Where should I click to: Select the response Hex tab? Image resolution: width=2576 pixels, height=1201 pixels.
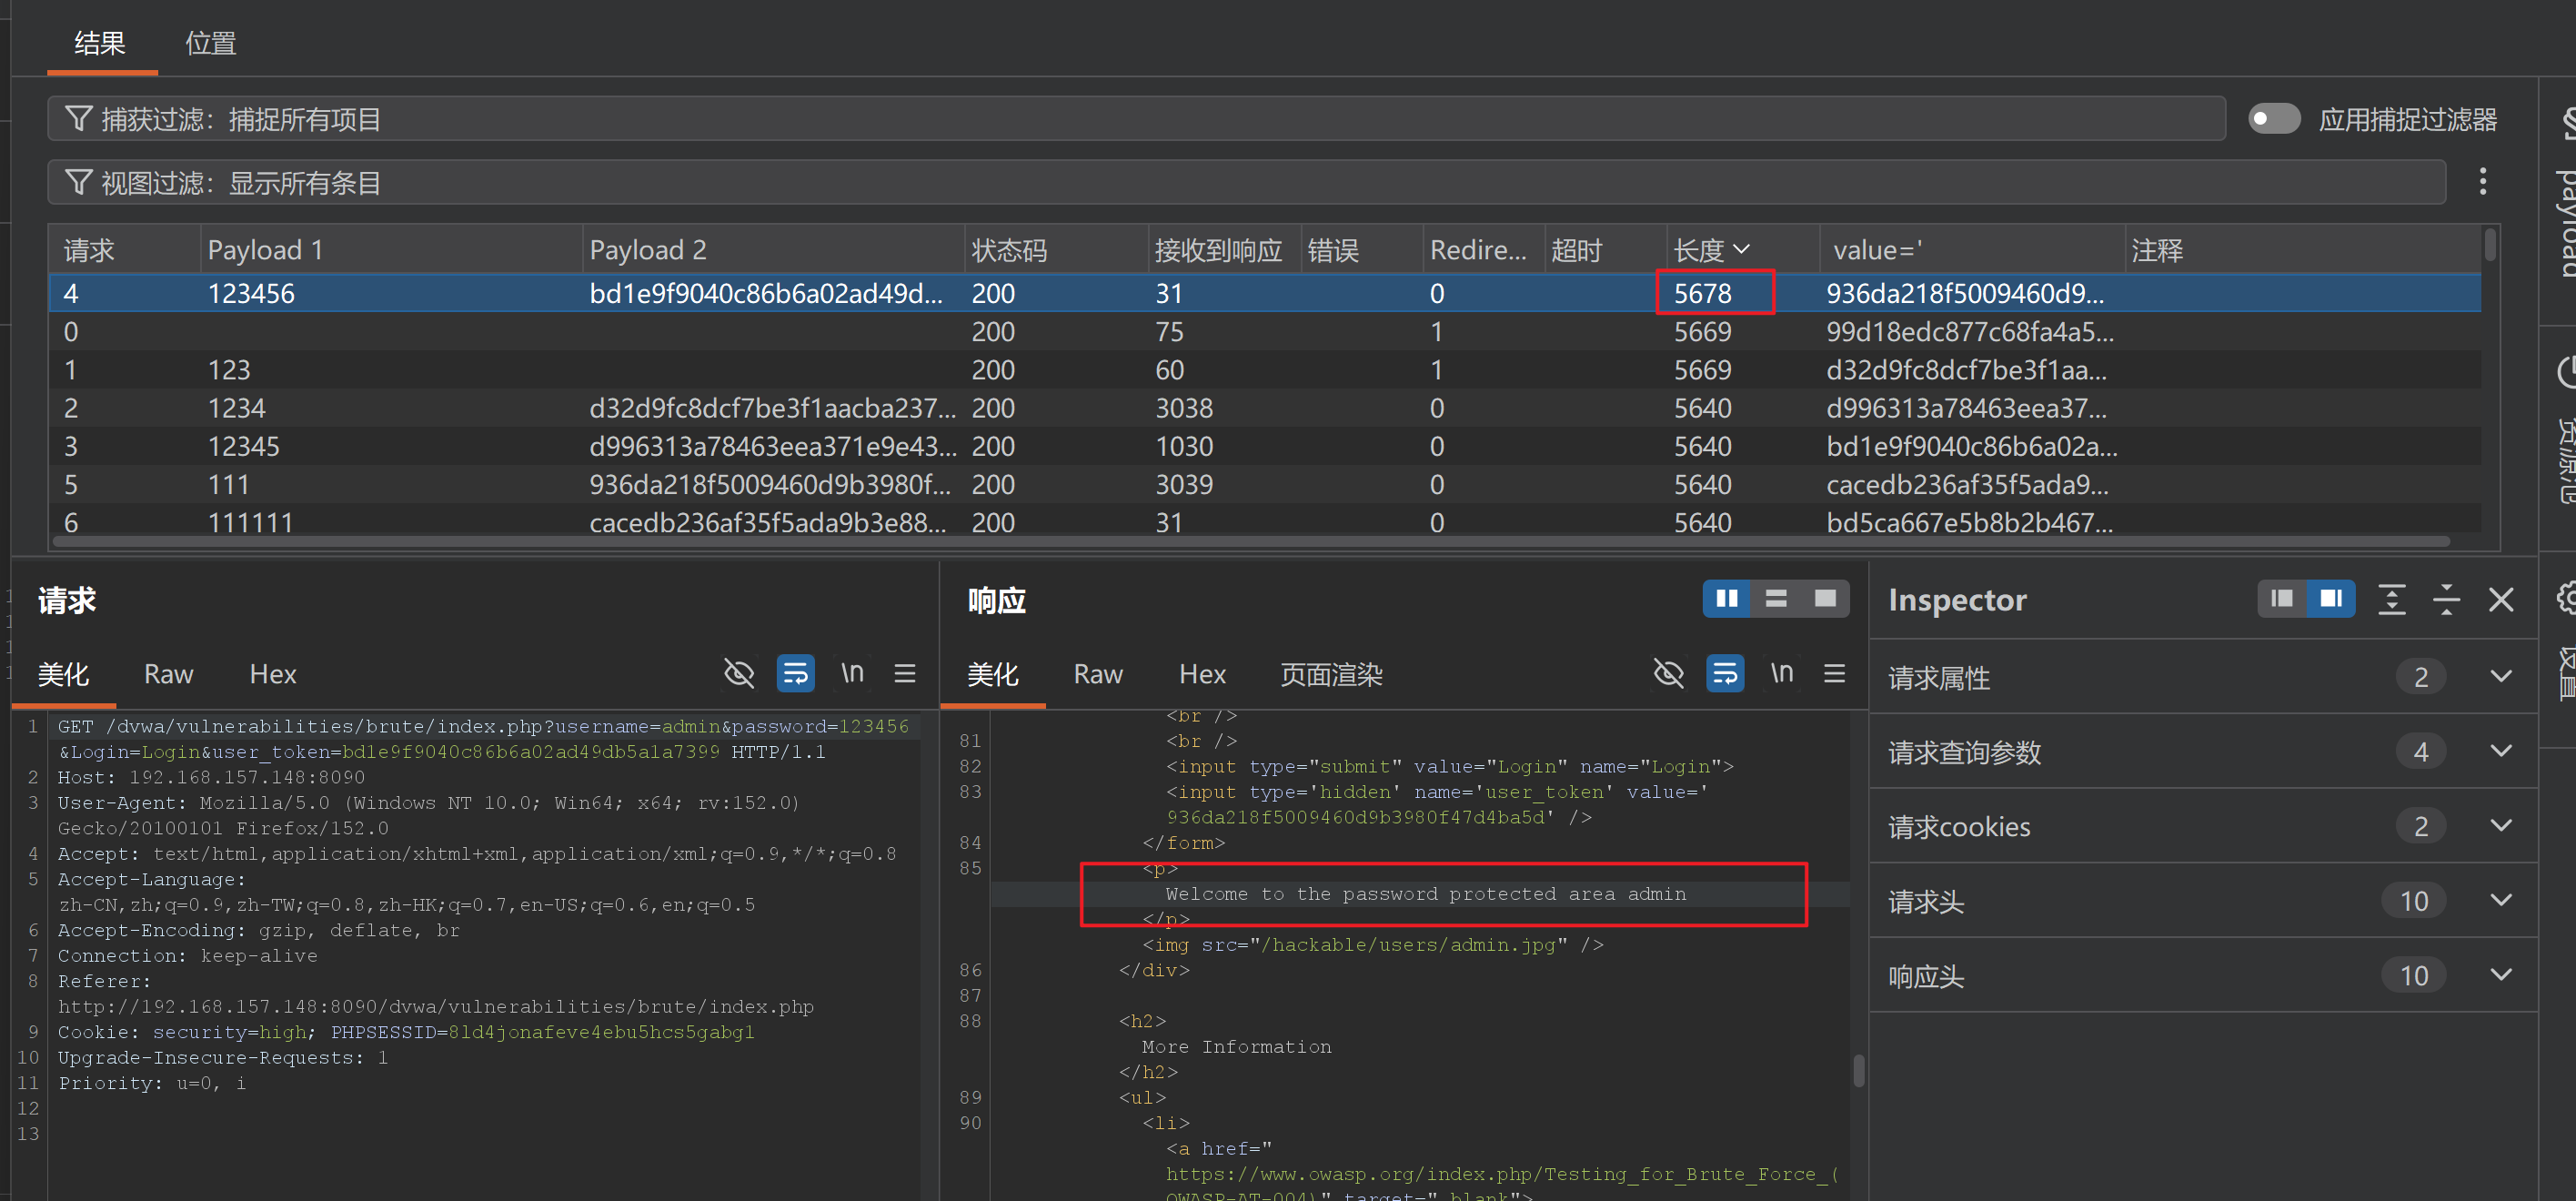(1202, 674)
